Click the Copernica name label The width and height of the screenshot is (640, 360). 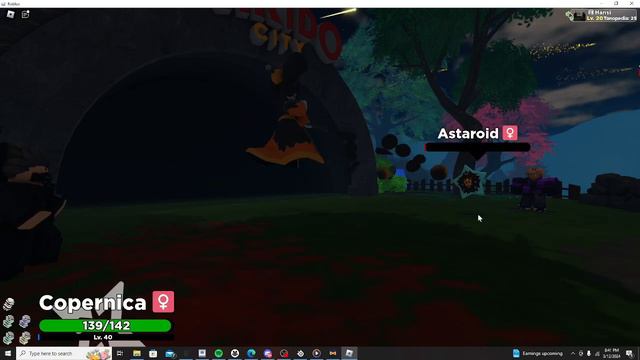[93, 303]
